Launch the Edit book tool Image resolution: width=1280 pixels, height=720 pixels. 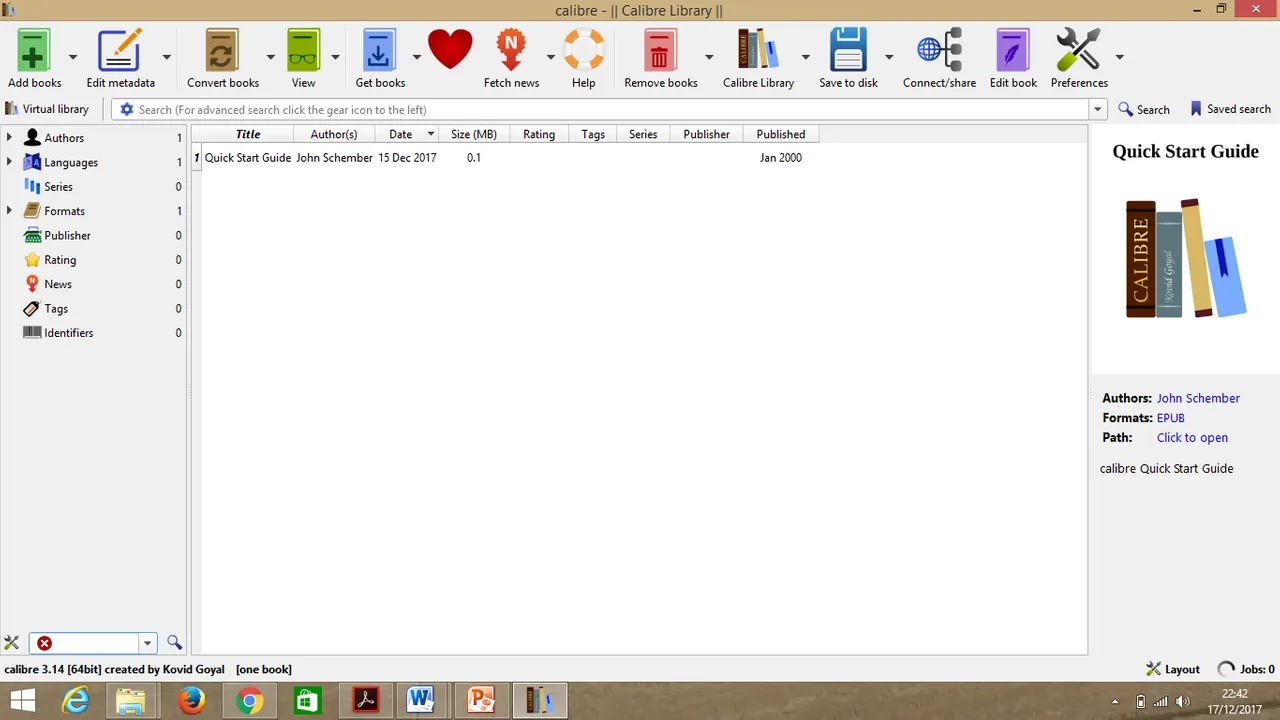coord(1013,50)
